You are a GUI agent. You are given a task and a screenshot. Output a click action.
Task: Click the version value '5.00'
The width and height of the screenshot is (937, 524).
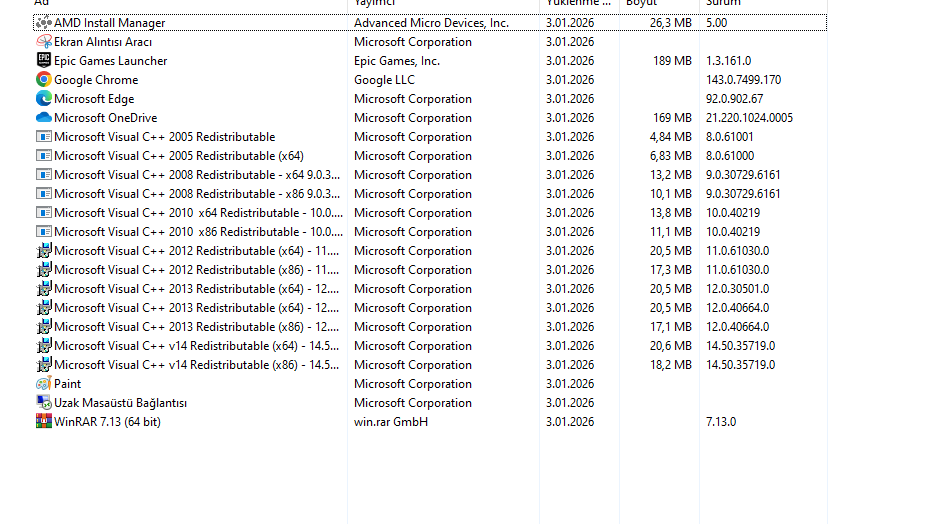716,23
